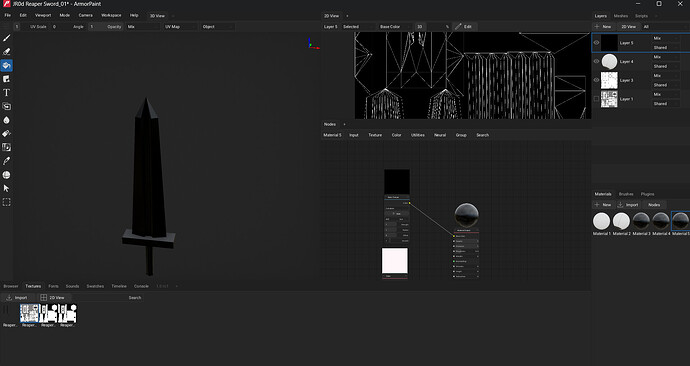Select the Clone tool icon
Viewport: 690px width, 366px height.
(x=6, y=106)
